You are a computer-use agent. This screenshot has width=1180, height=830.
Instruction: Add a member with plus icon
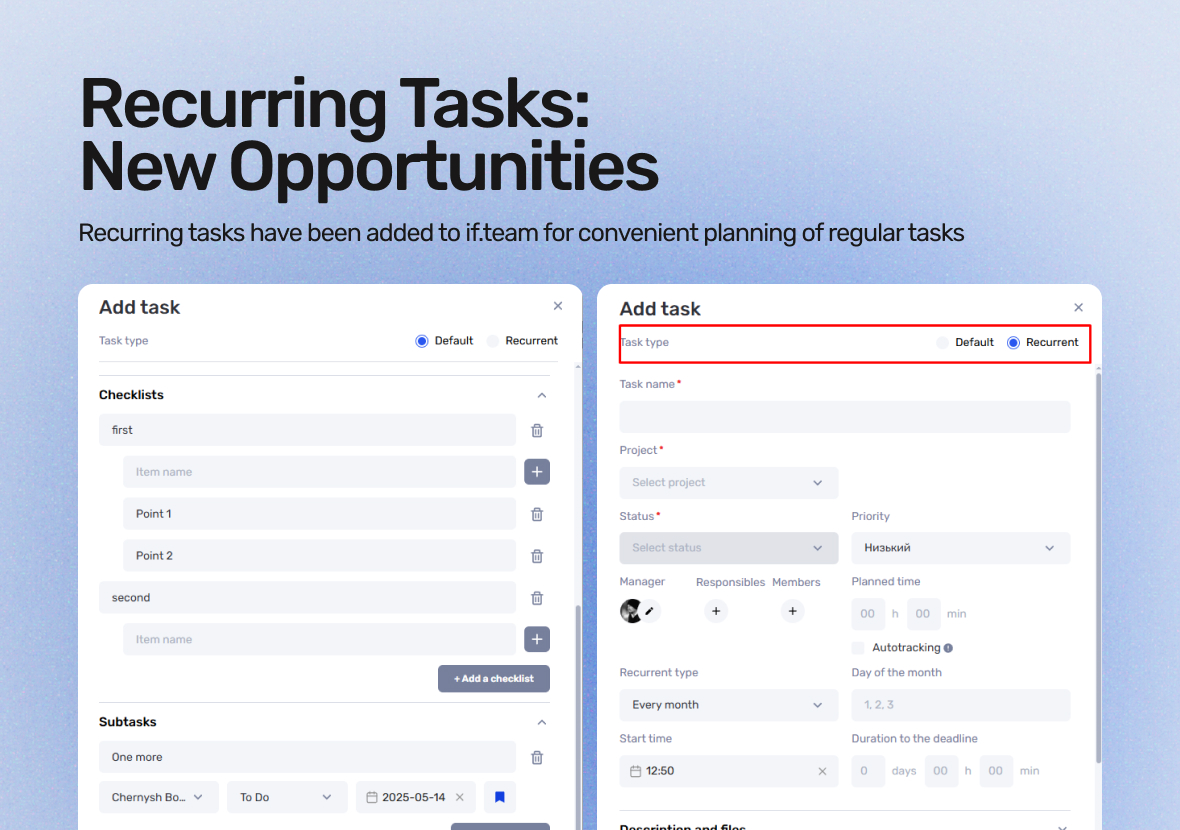tap(792, 611)
